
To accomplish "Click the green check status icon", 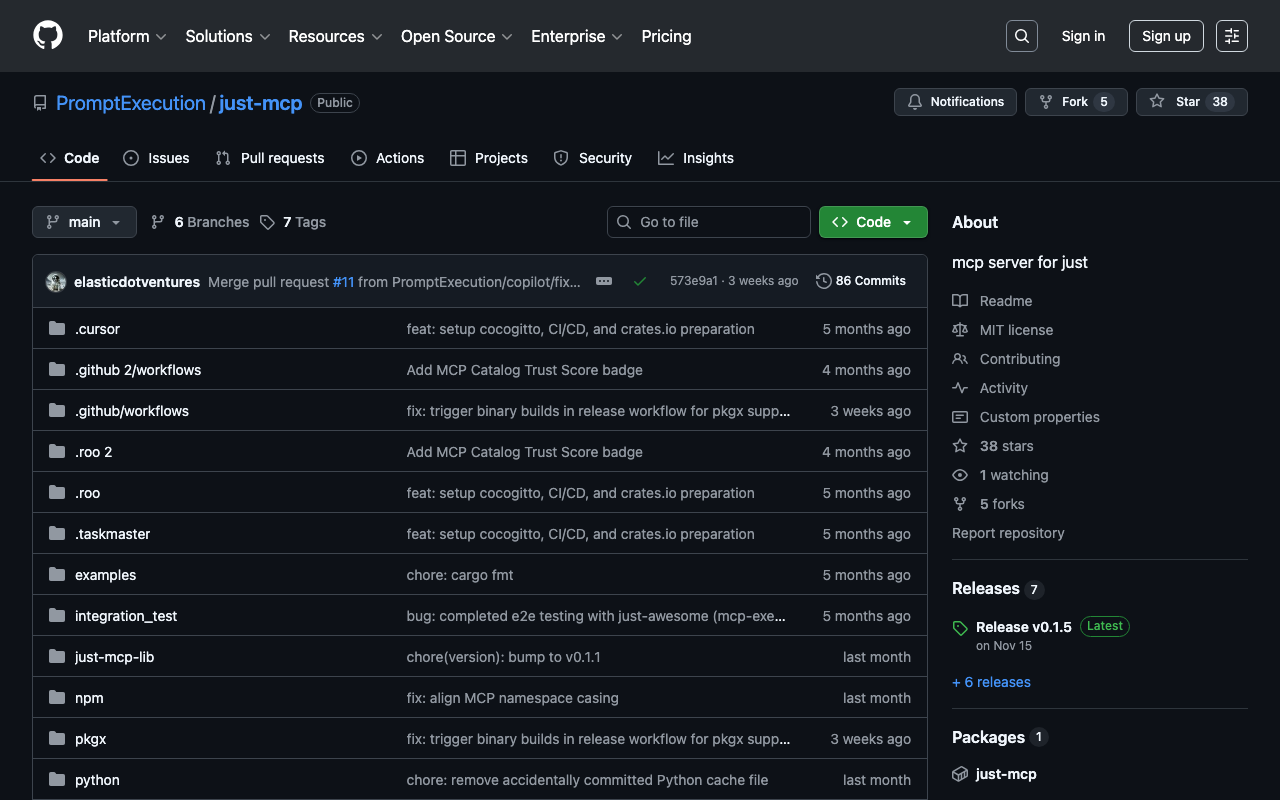I will pyautogui.click(x=640, y=281).
